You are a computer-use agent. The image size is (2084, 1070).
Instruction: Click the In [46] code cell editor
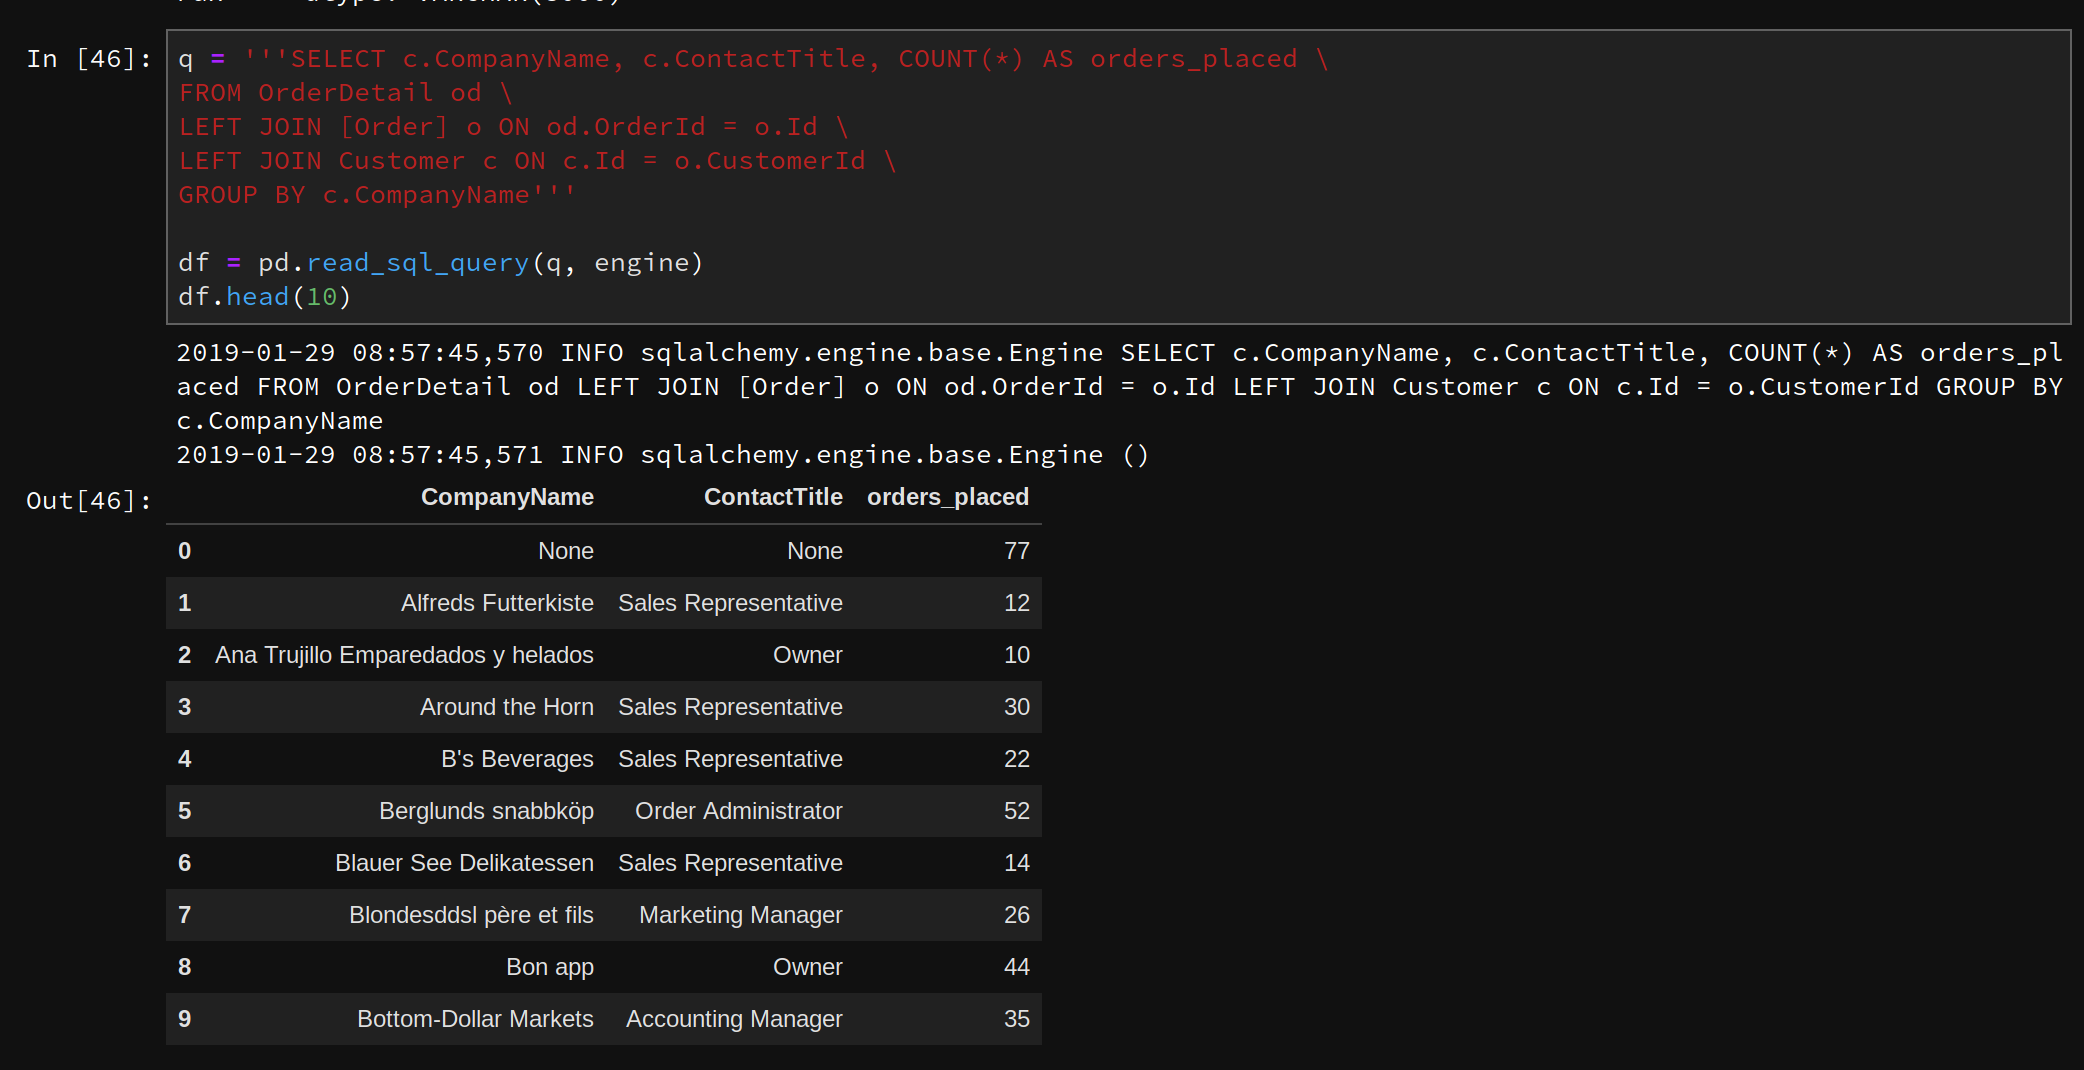click(x=1118, y=177)
